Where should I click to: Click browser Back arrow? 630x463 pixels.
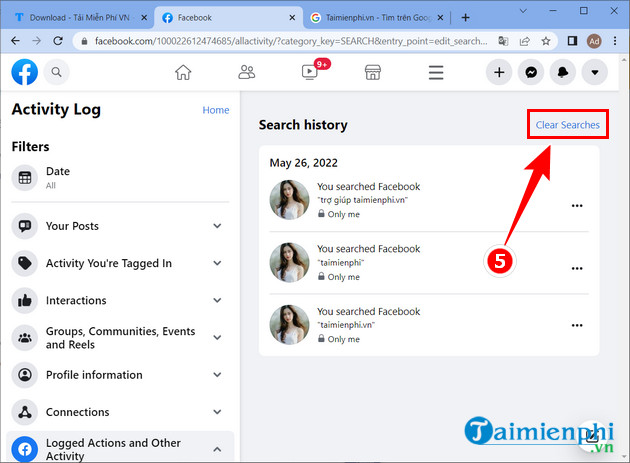(15, 41)
